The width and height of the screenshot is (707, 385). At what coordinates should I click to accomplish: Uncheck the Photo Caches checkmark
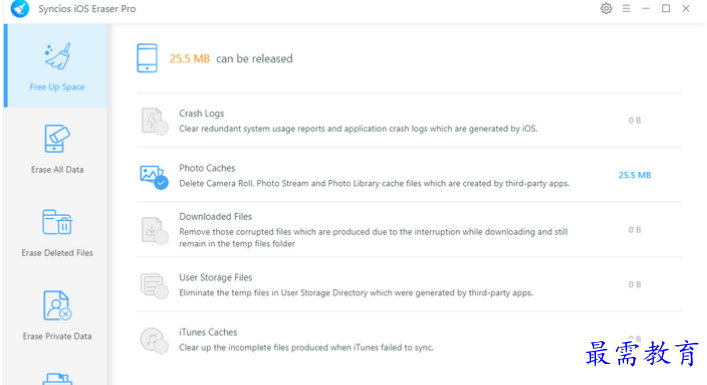(161, 183)
